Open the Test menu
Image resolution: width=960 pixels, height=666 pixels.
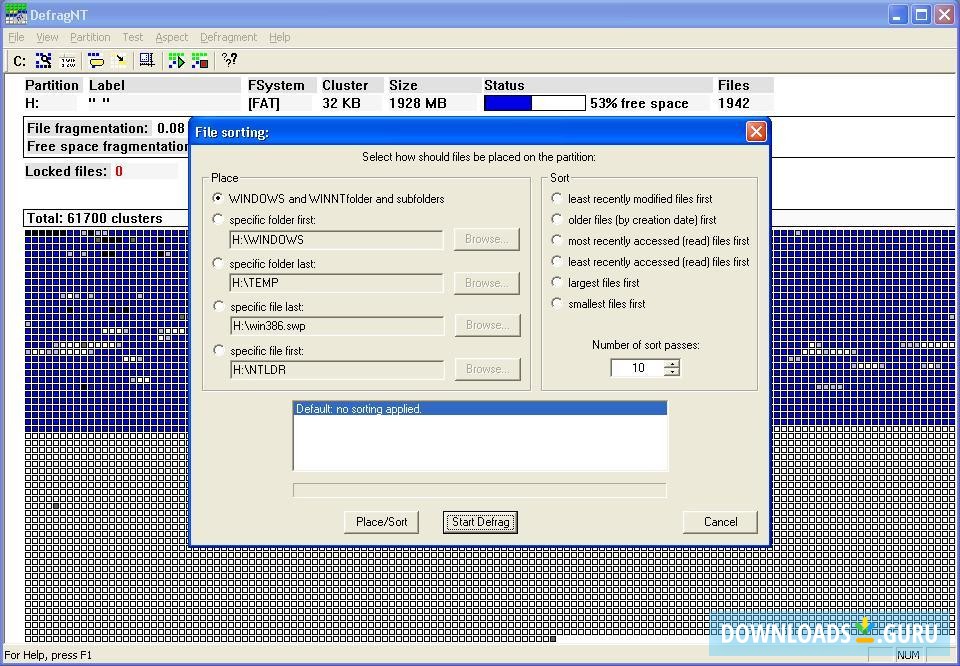point(132,37)
